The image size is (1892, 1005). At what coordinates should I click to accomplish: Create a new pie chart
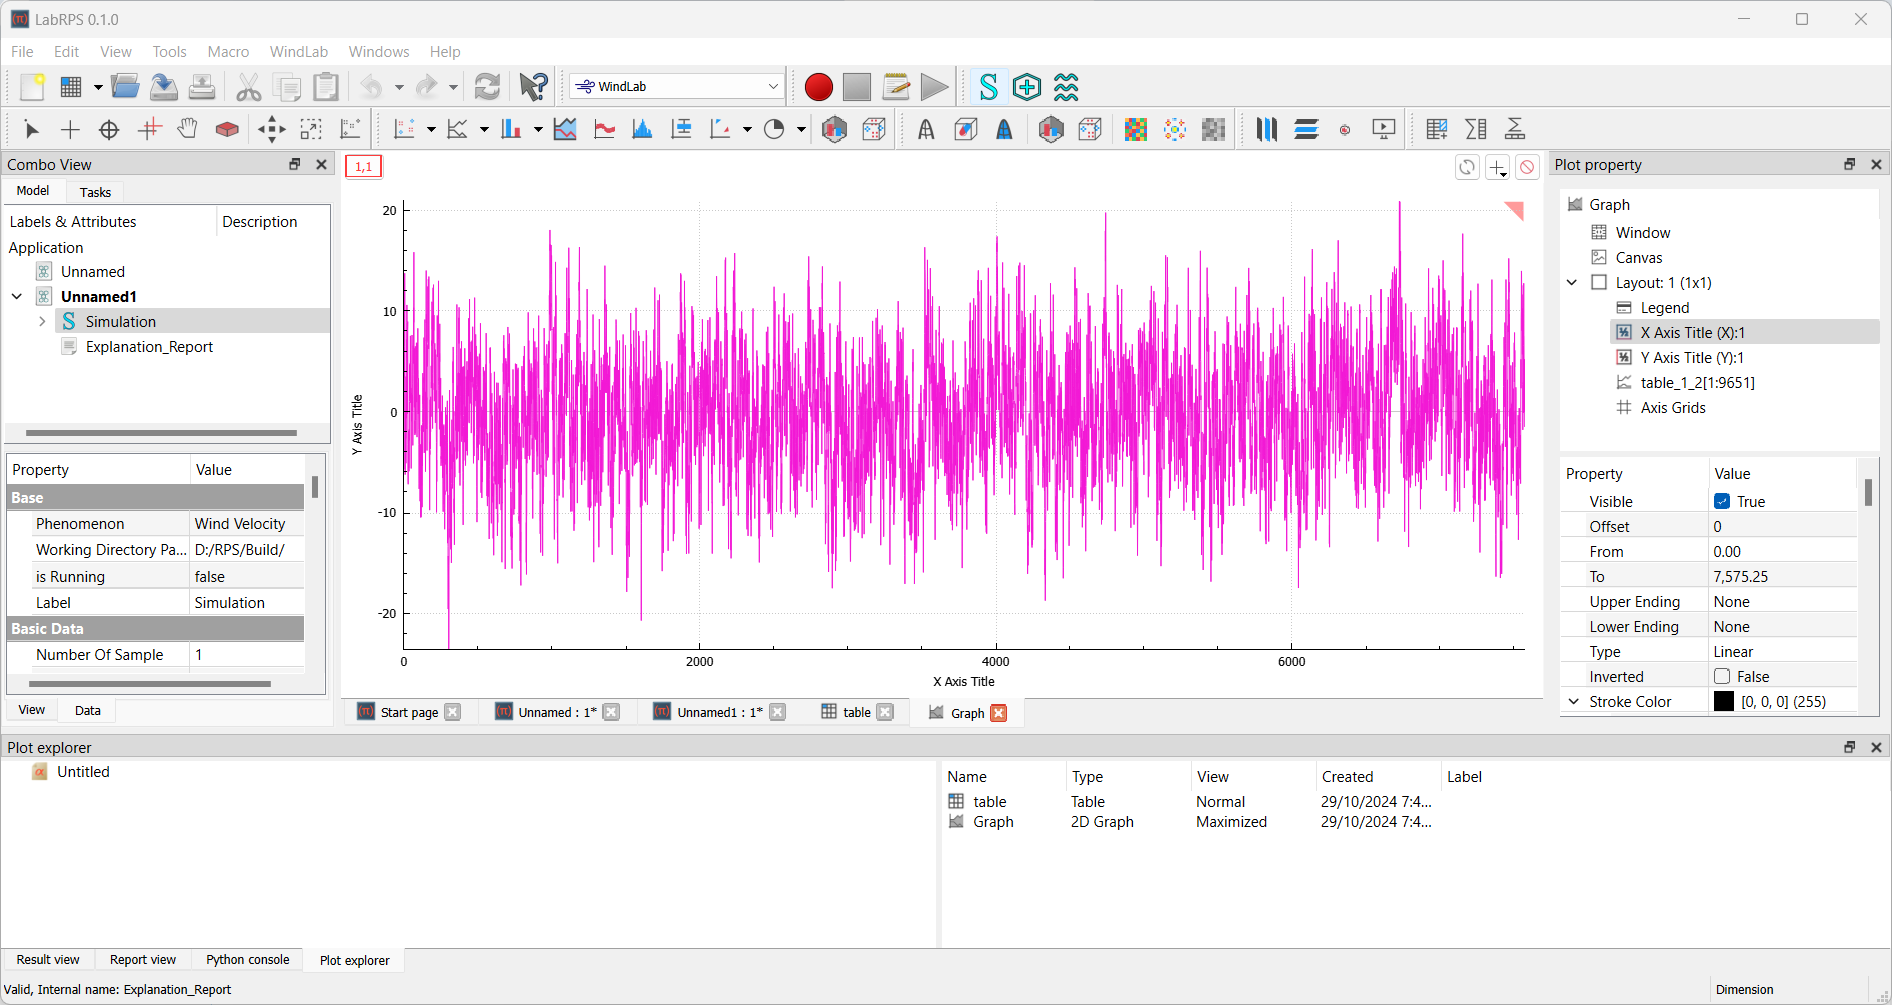(776, 129)
